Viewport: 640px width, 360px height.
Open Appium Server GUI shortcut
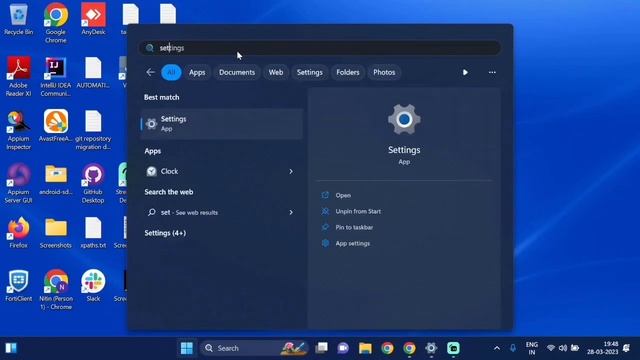tap(18, 183)
